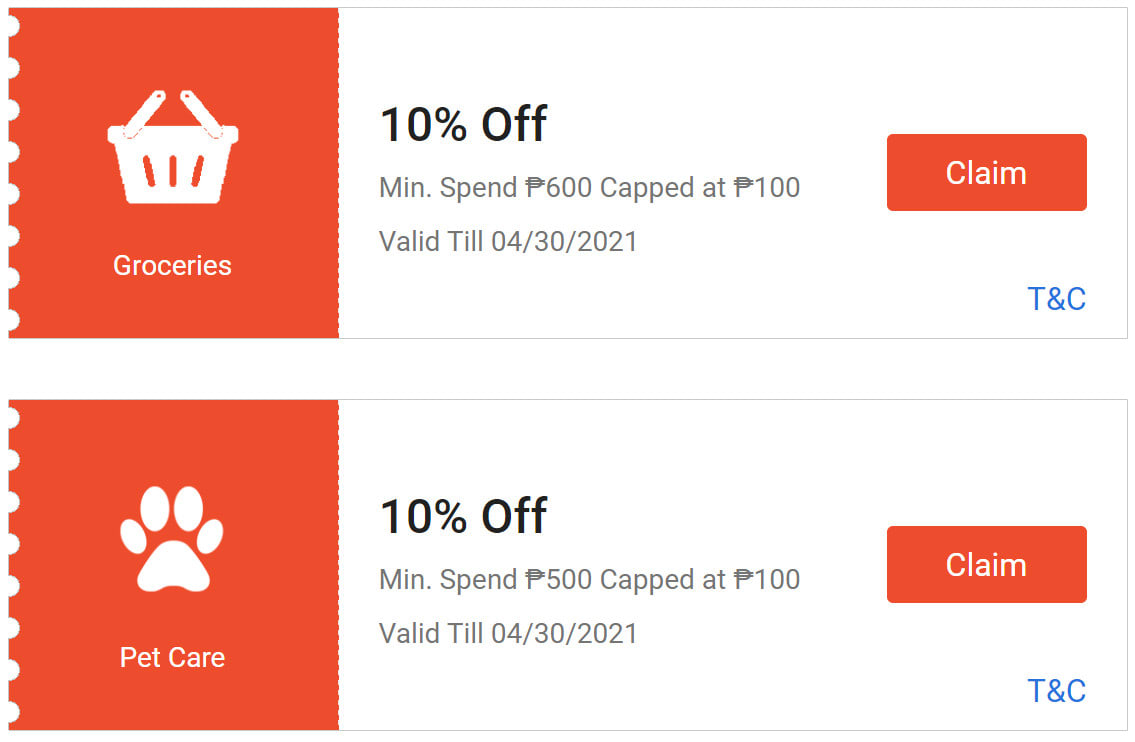The image size is (1135, 742).
Task: Click the Pet Care 10% Off heading
Action: click(x=463, y=516)
